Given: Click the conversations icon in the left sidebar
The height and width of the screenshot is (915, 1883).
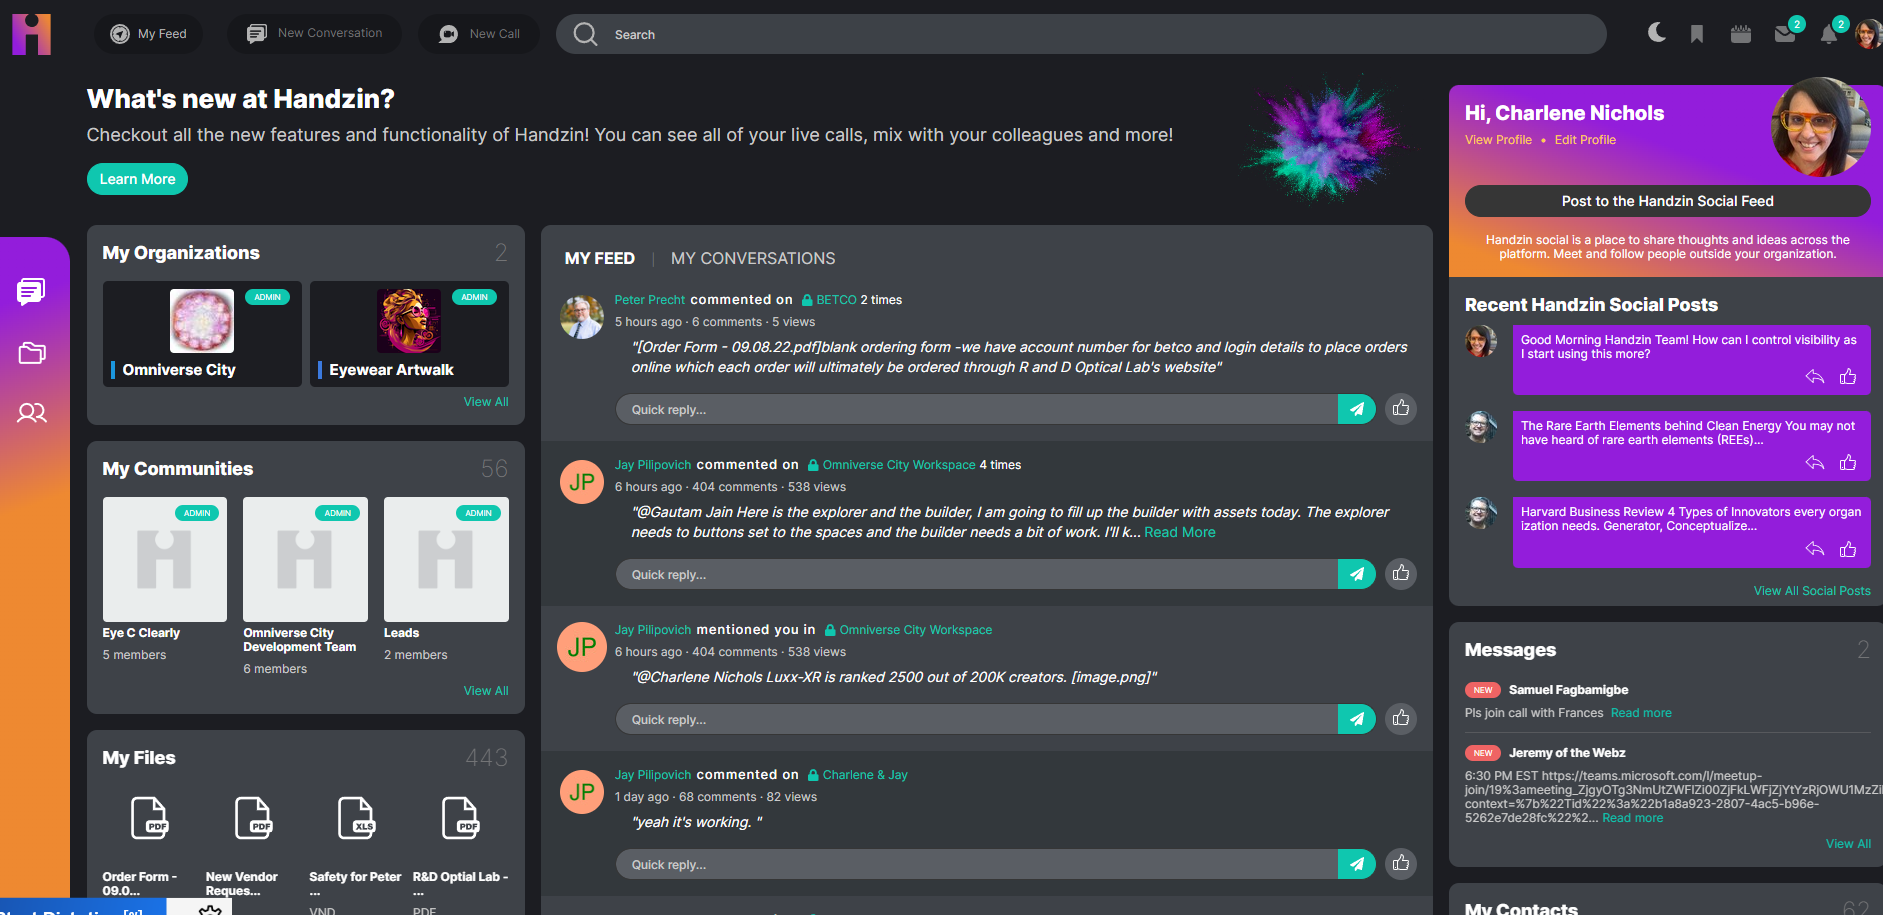Looking at the screenshot, I should (x=31, y=291).
